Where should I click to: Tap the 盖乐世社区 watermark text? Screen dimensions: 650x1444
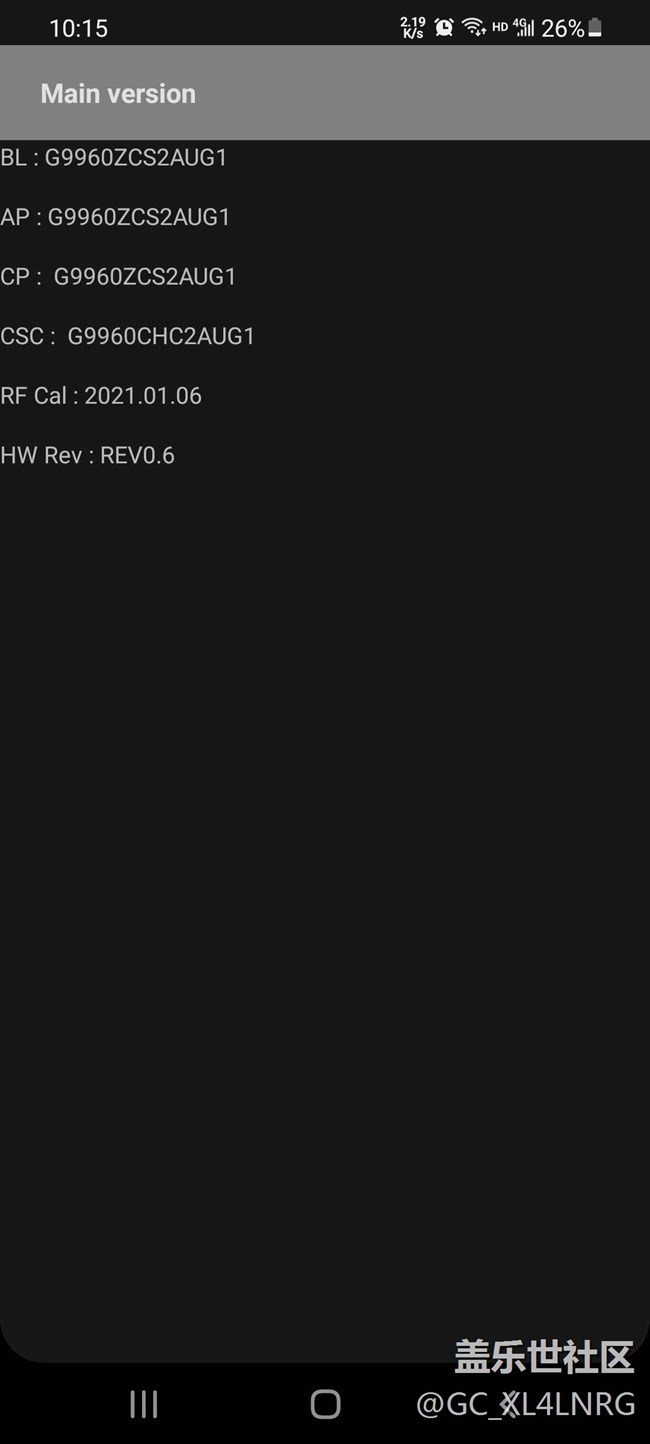pyautogui.click(x=544, y=1357)
